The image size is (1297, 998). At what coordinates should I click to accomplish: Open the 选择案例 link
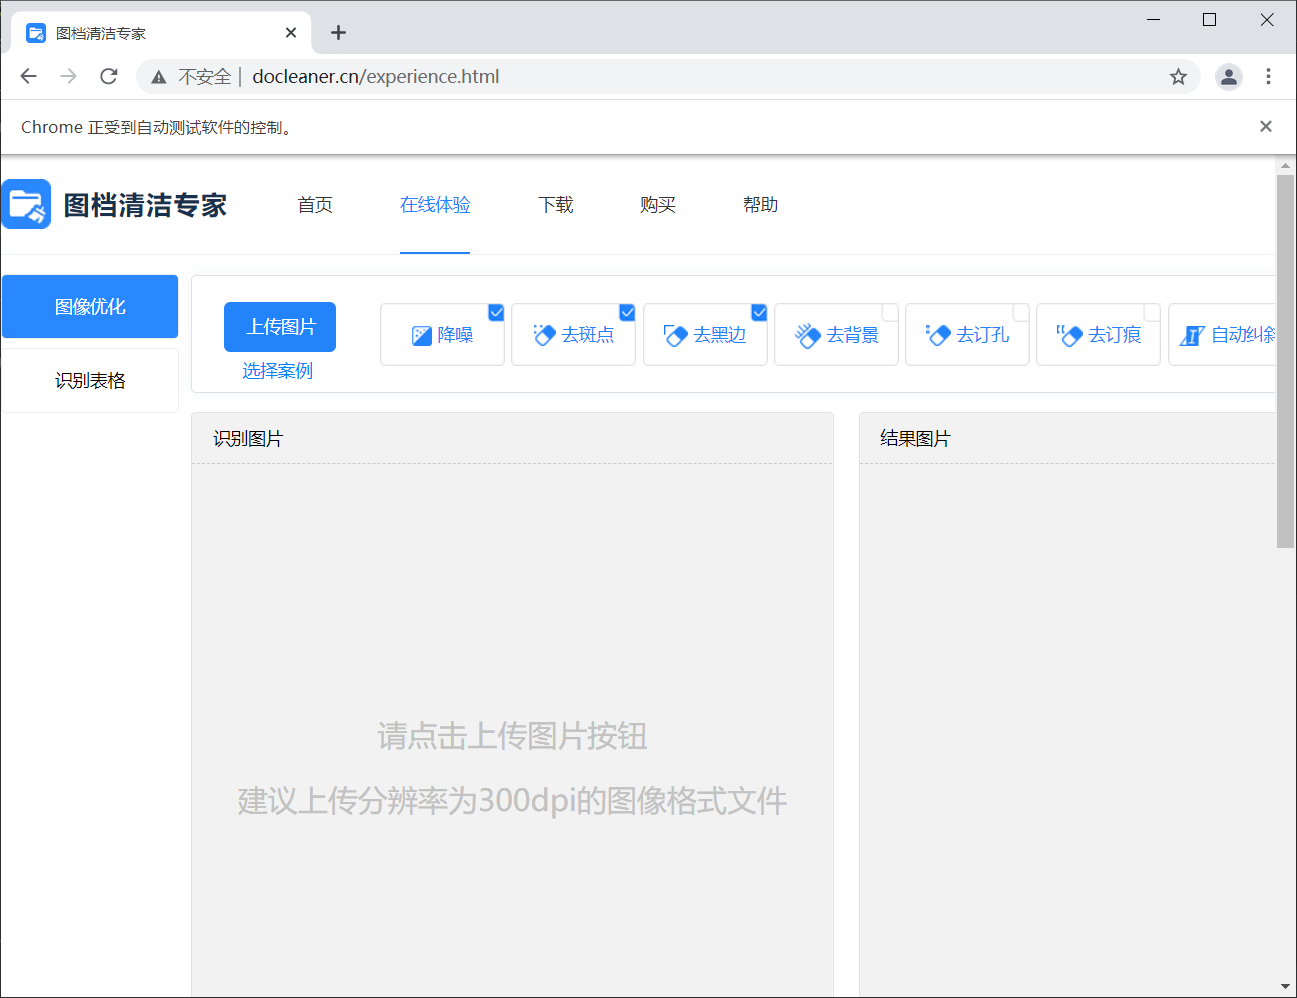[x=277, y=371]
